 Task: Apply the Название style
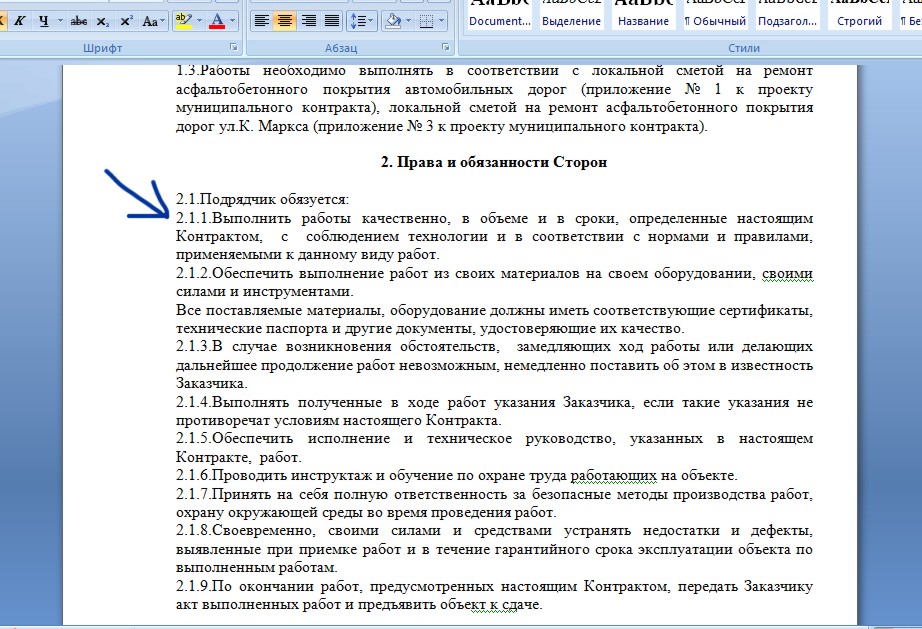coord(643,14)
